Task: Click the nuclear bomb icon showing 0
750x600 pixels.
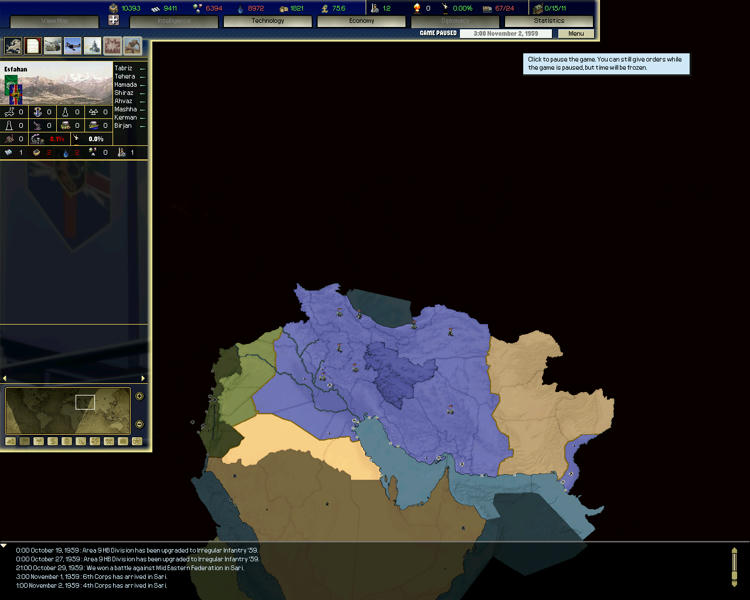Action: tap(417, 8)
